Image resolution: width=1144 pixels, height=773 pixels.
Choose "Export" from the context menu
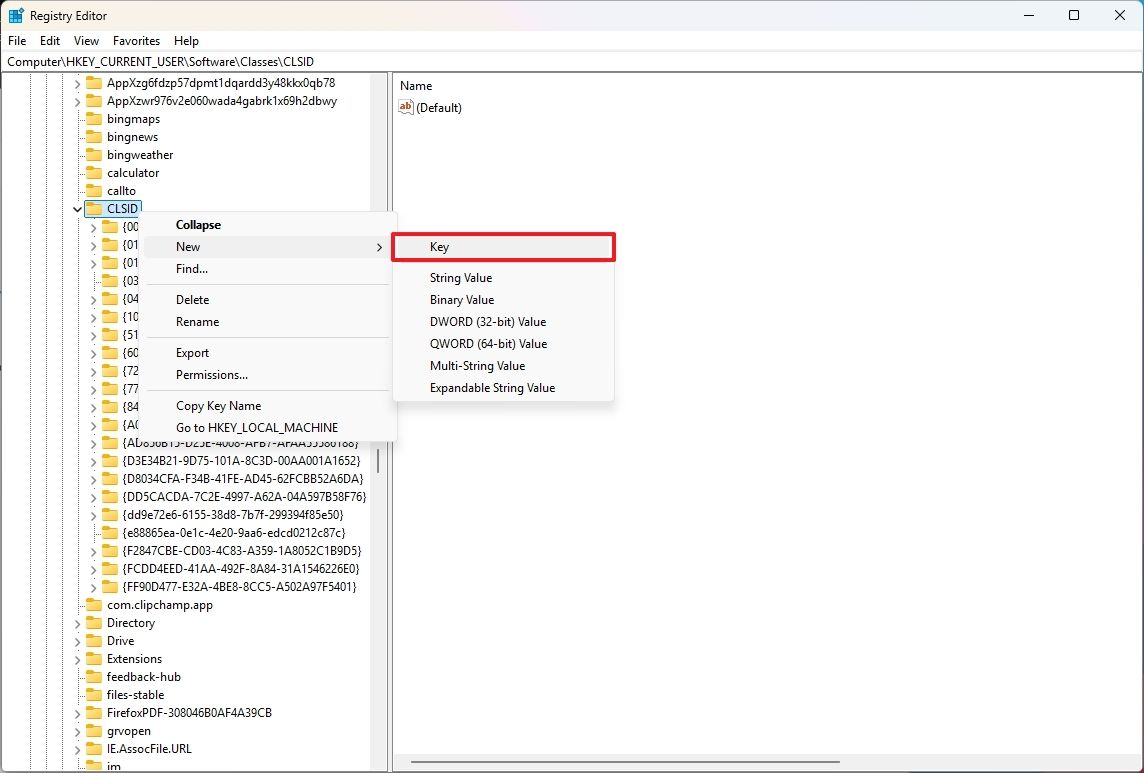point(192,352)
